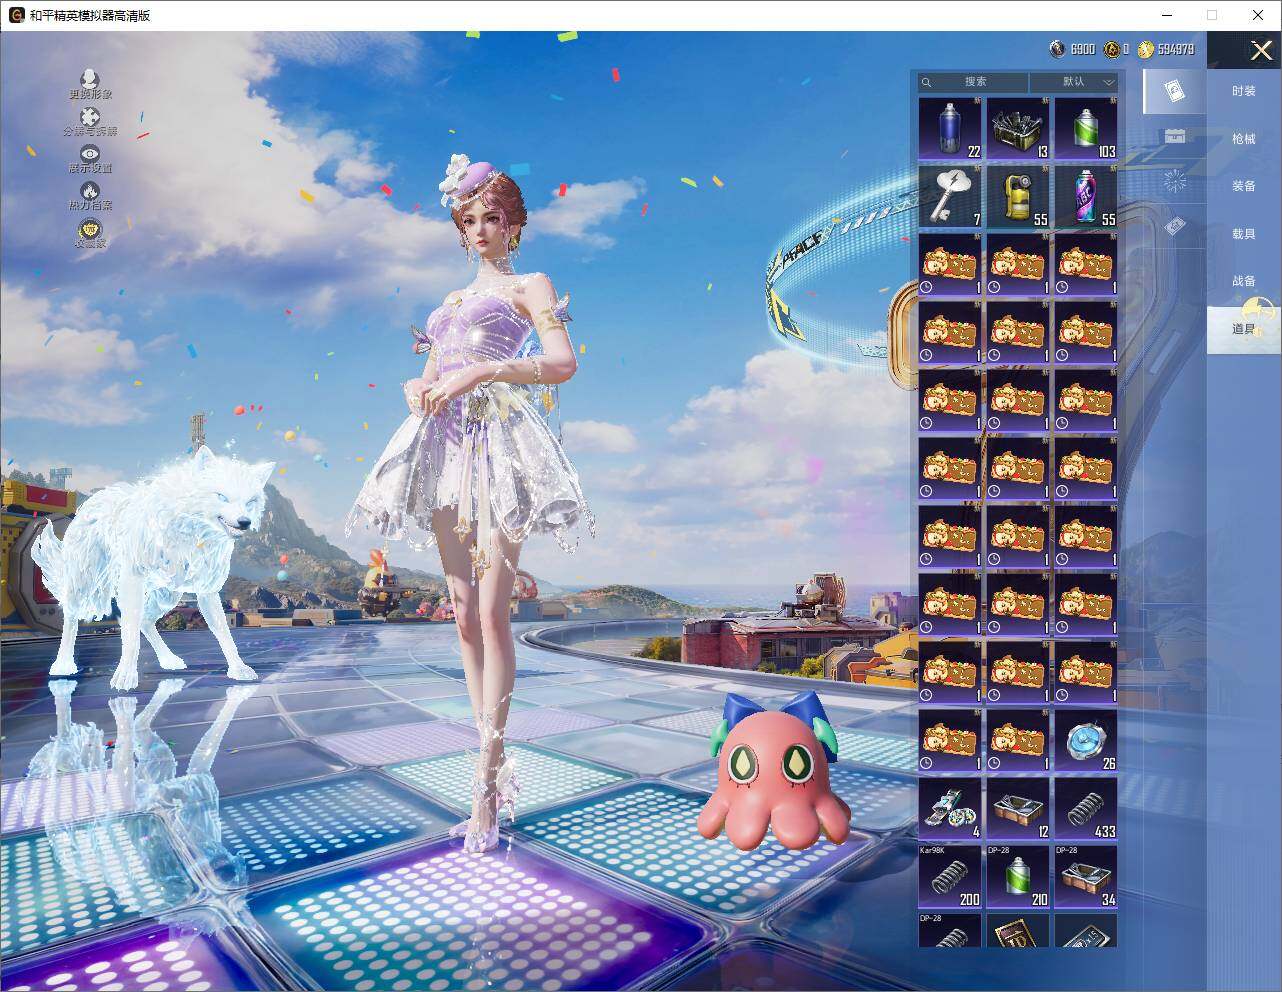Click the ice wolf companion
1282x992 pixels.
(155, 565)
